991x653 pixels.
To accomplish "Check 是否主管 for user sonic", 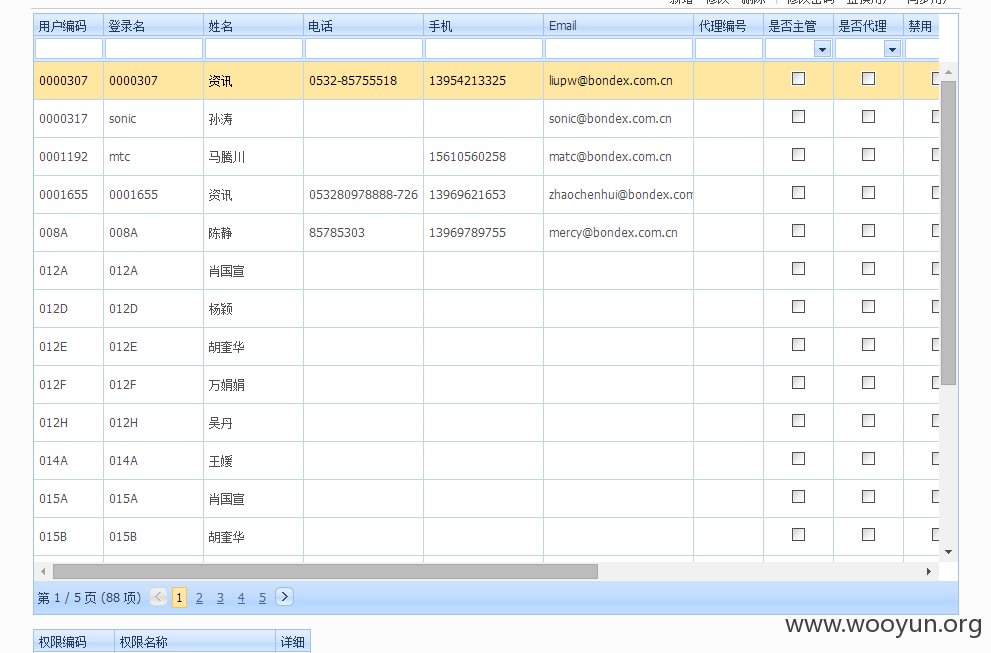I will pyautogui.click(x=798, y=116).
